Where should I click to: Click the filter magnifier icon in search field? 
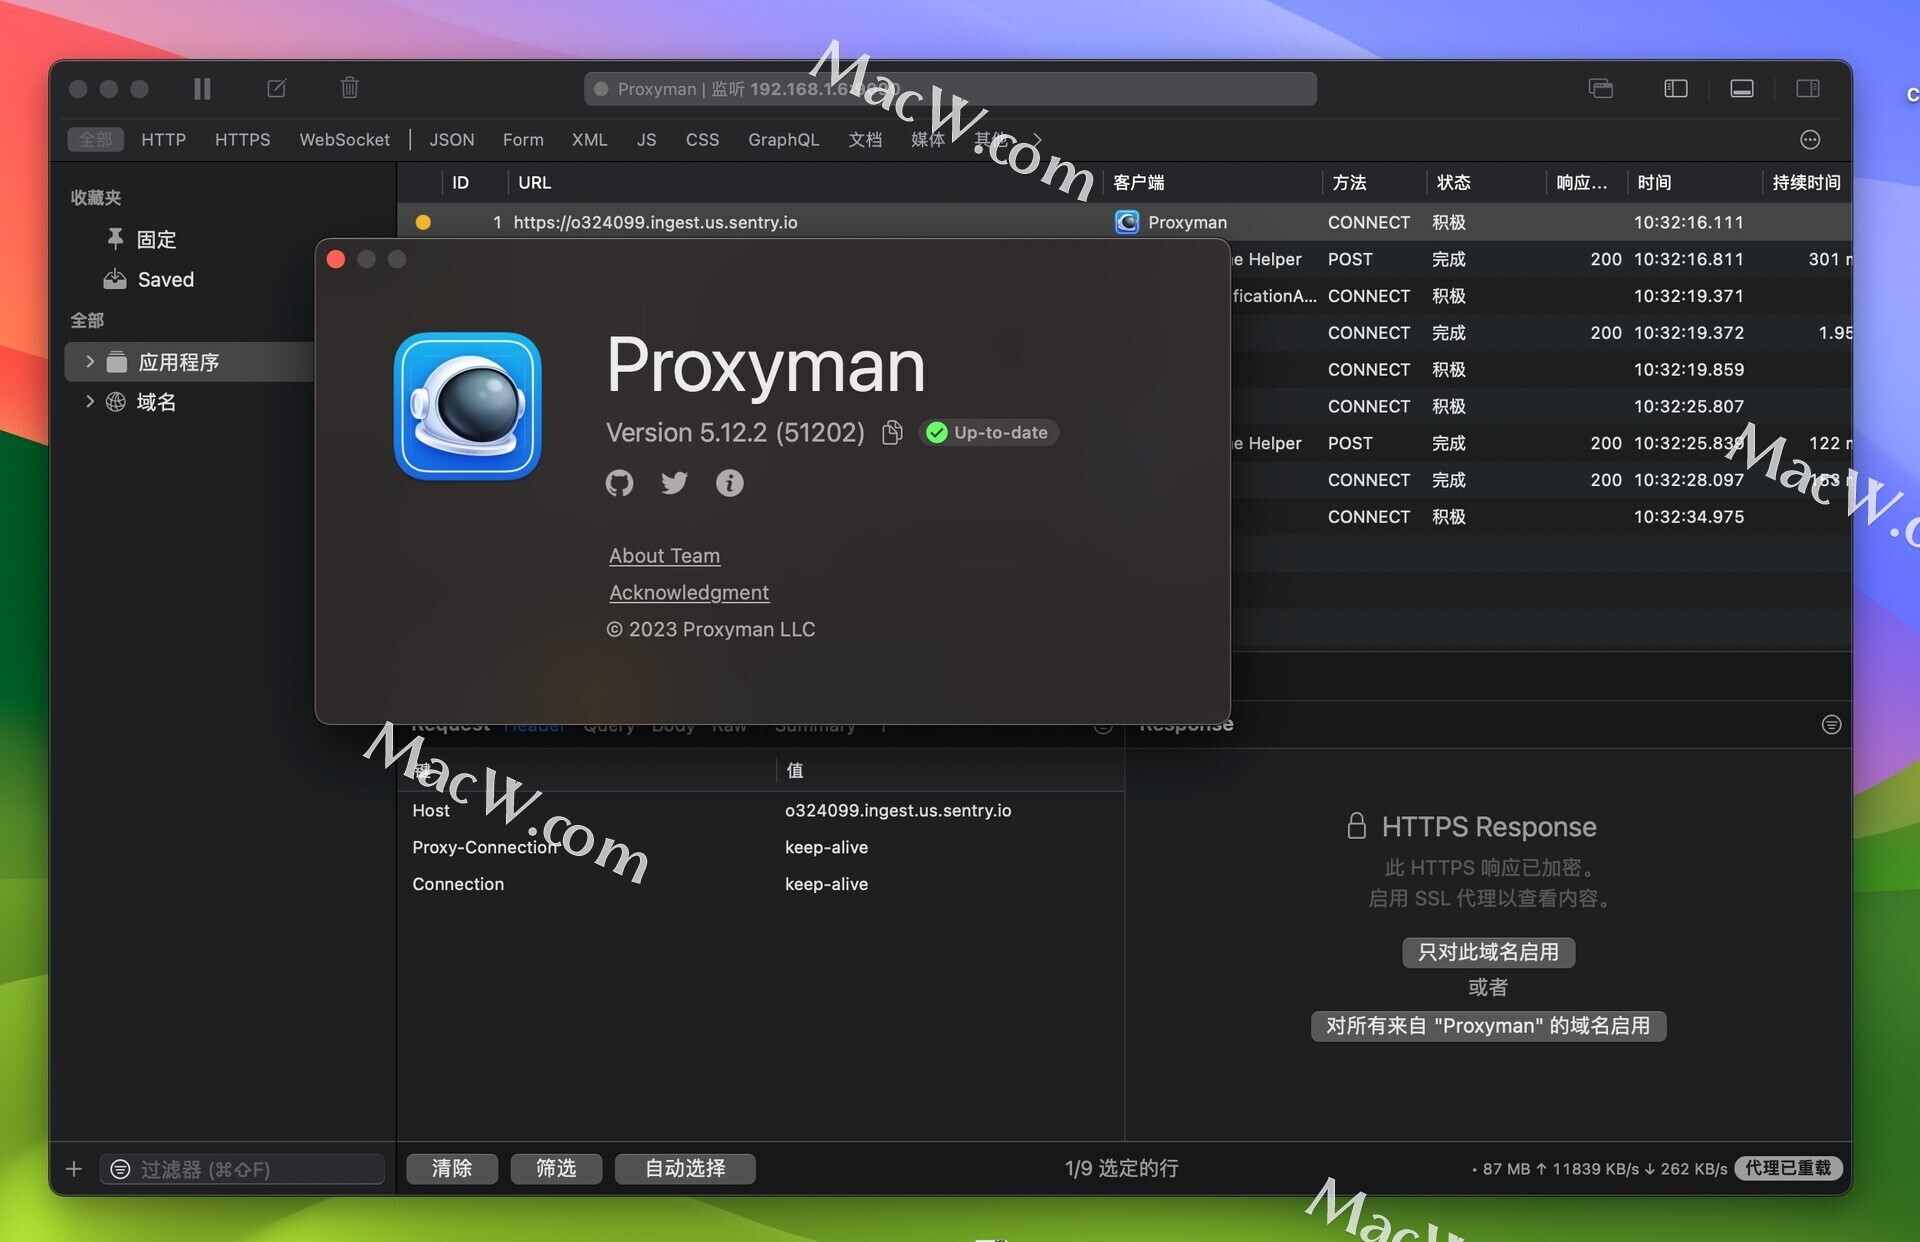(x=120, y=1168)
